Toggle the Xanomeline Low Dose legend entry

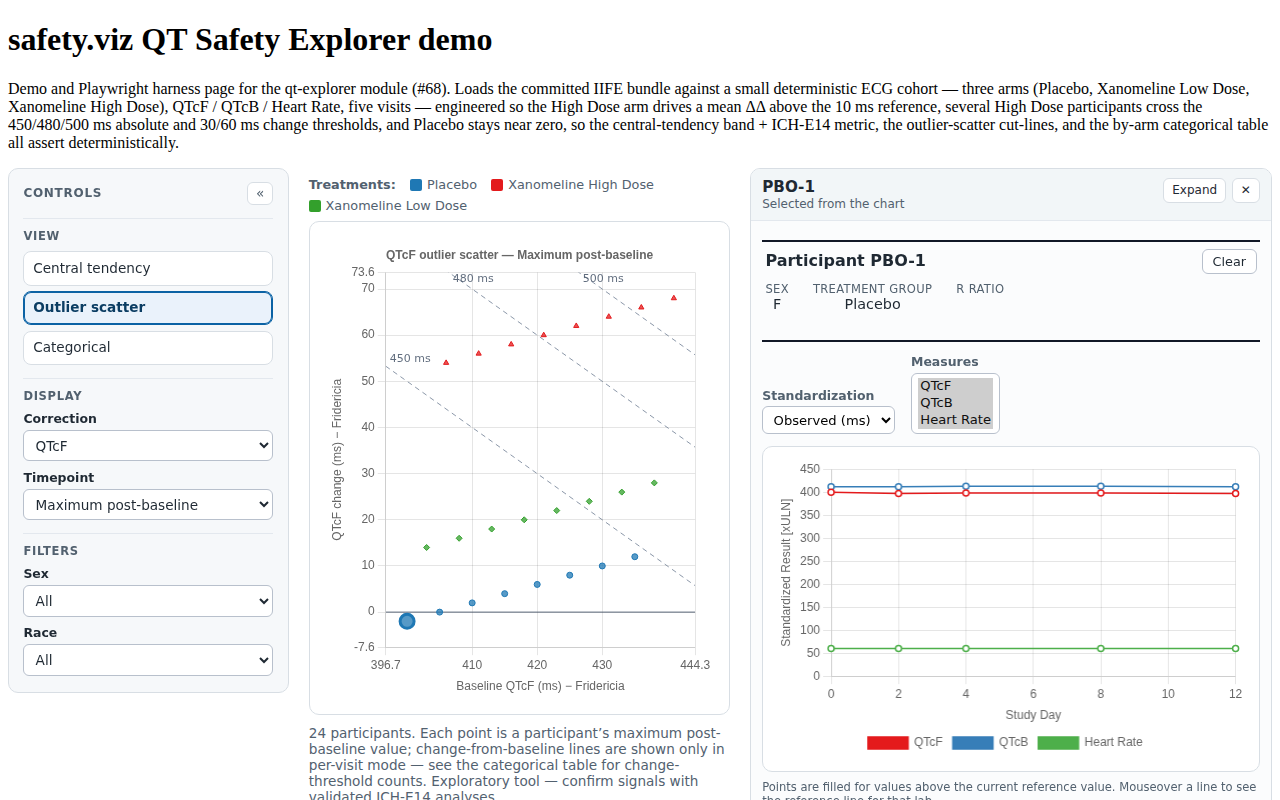pyautogui.click(x=388, y=206)
